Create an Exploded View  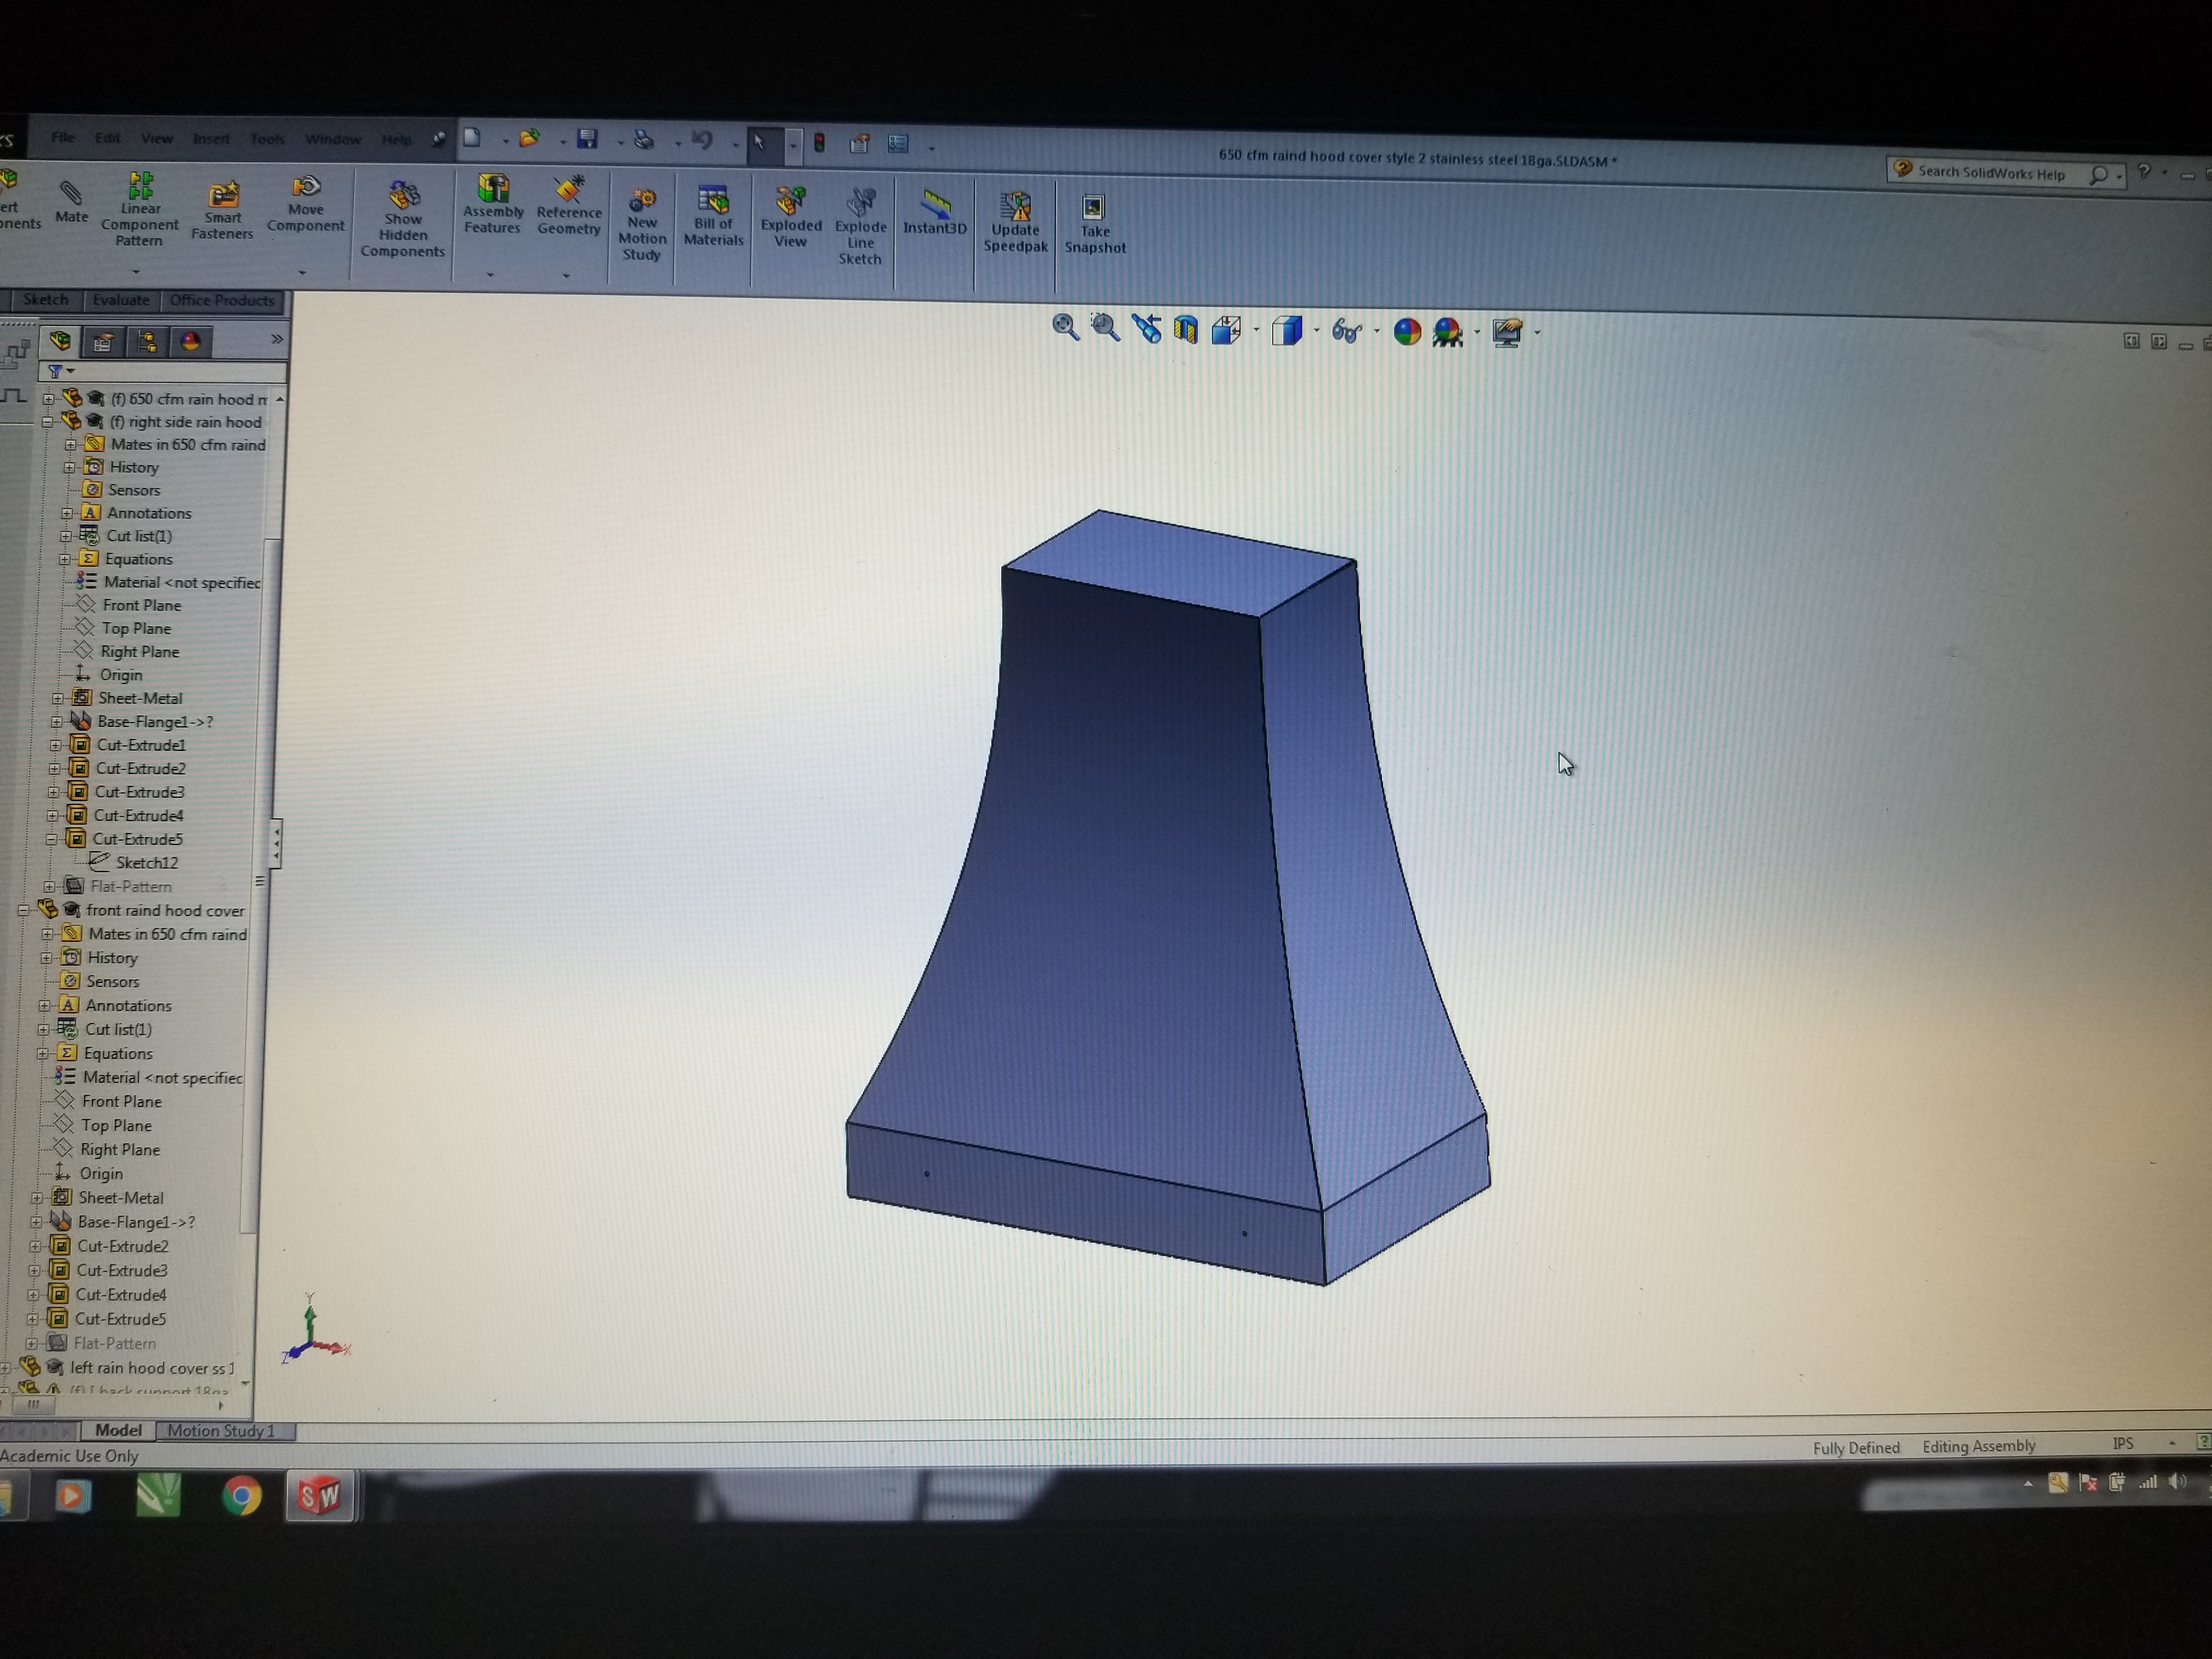[x=790, y=217]
